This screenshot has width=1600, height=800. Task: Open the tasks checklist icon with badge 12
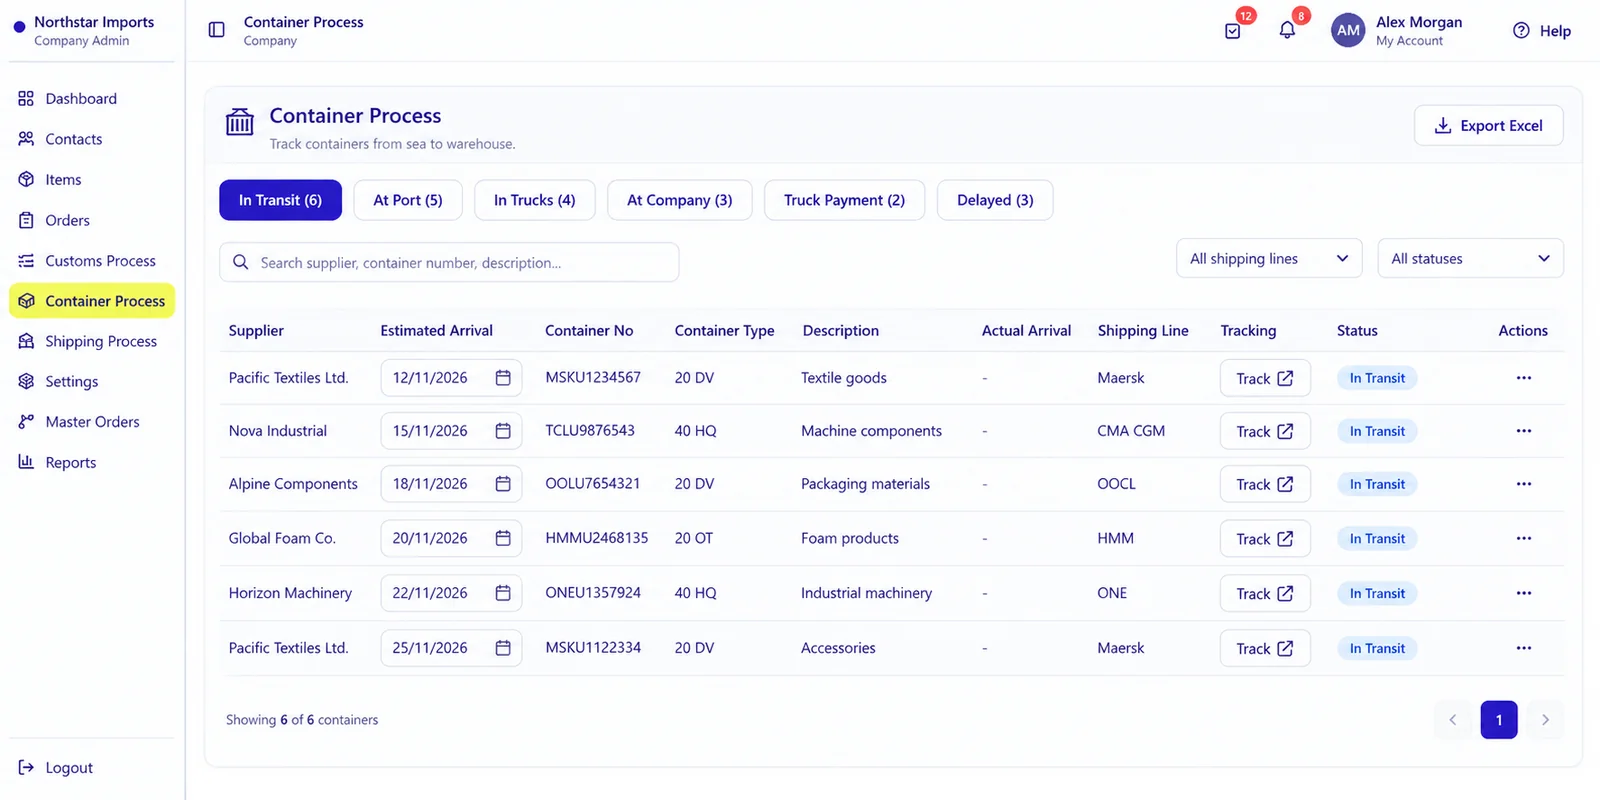[1233, 31]
